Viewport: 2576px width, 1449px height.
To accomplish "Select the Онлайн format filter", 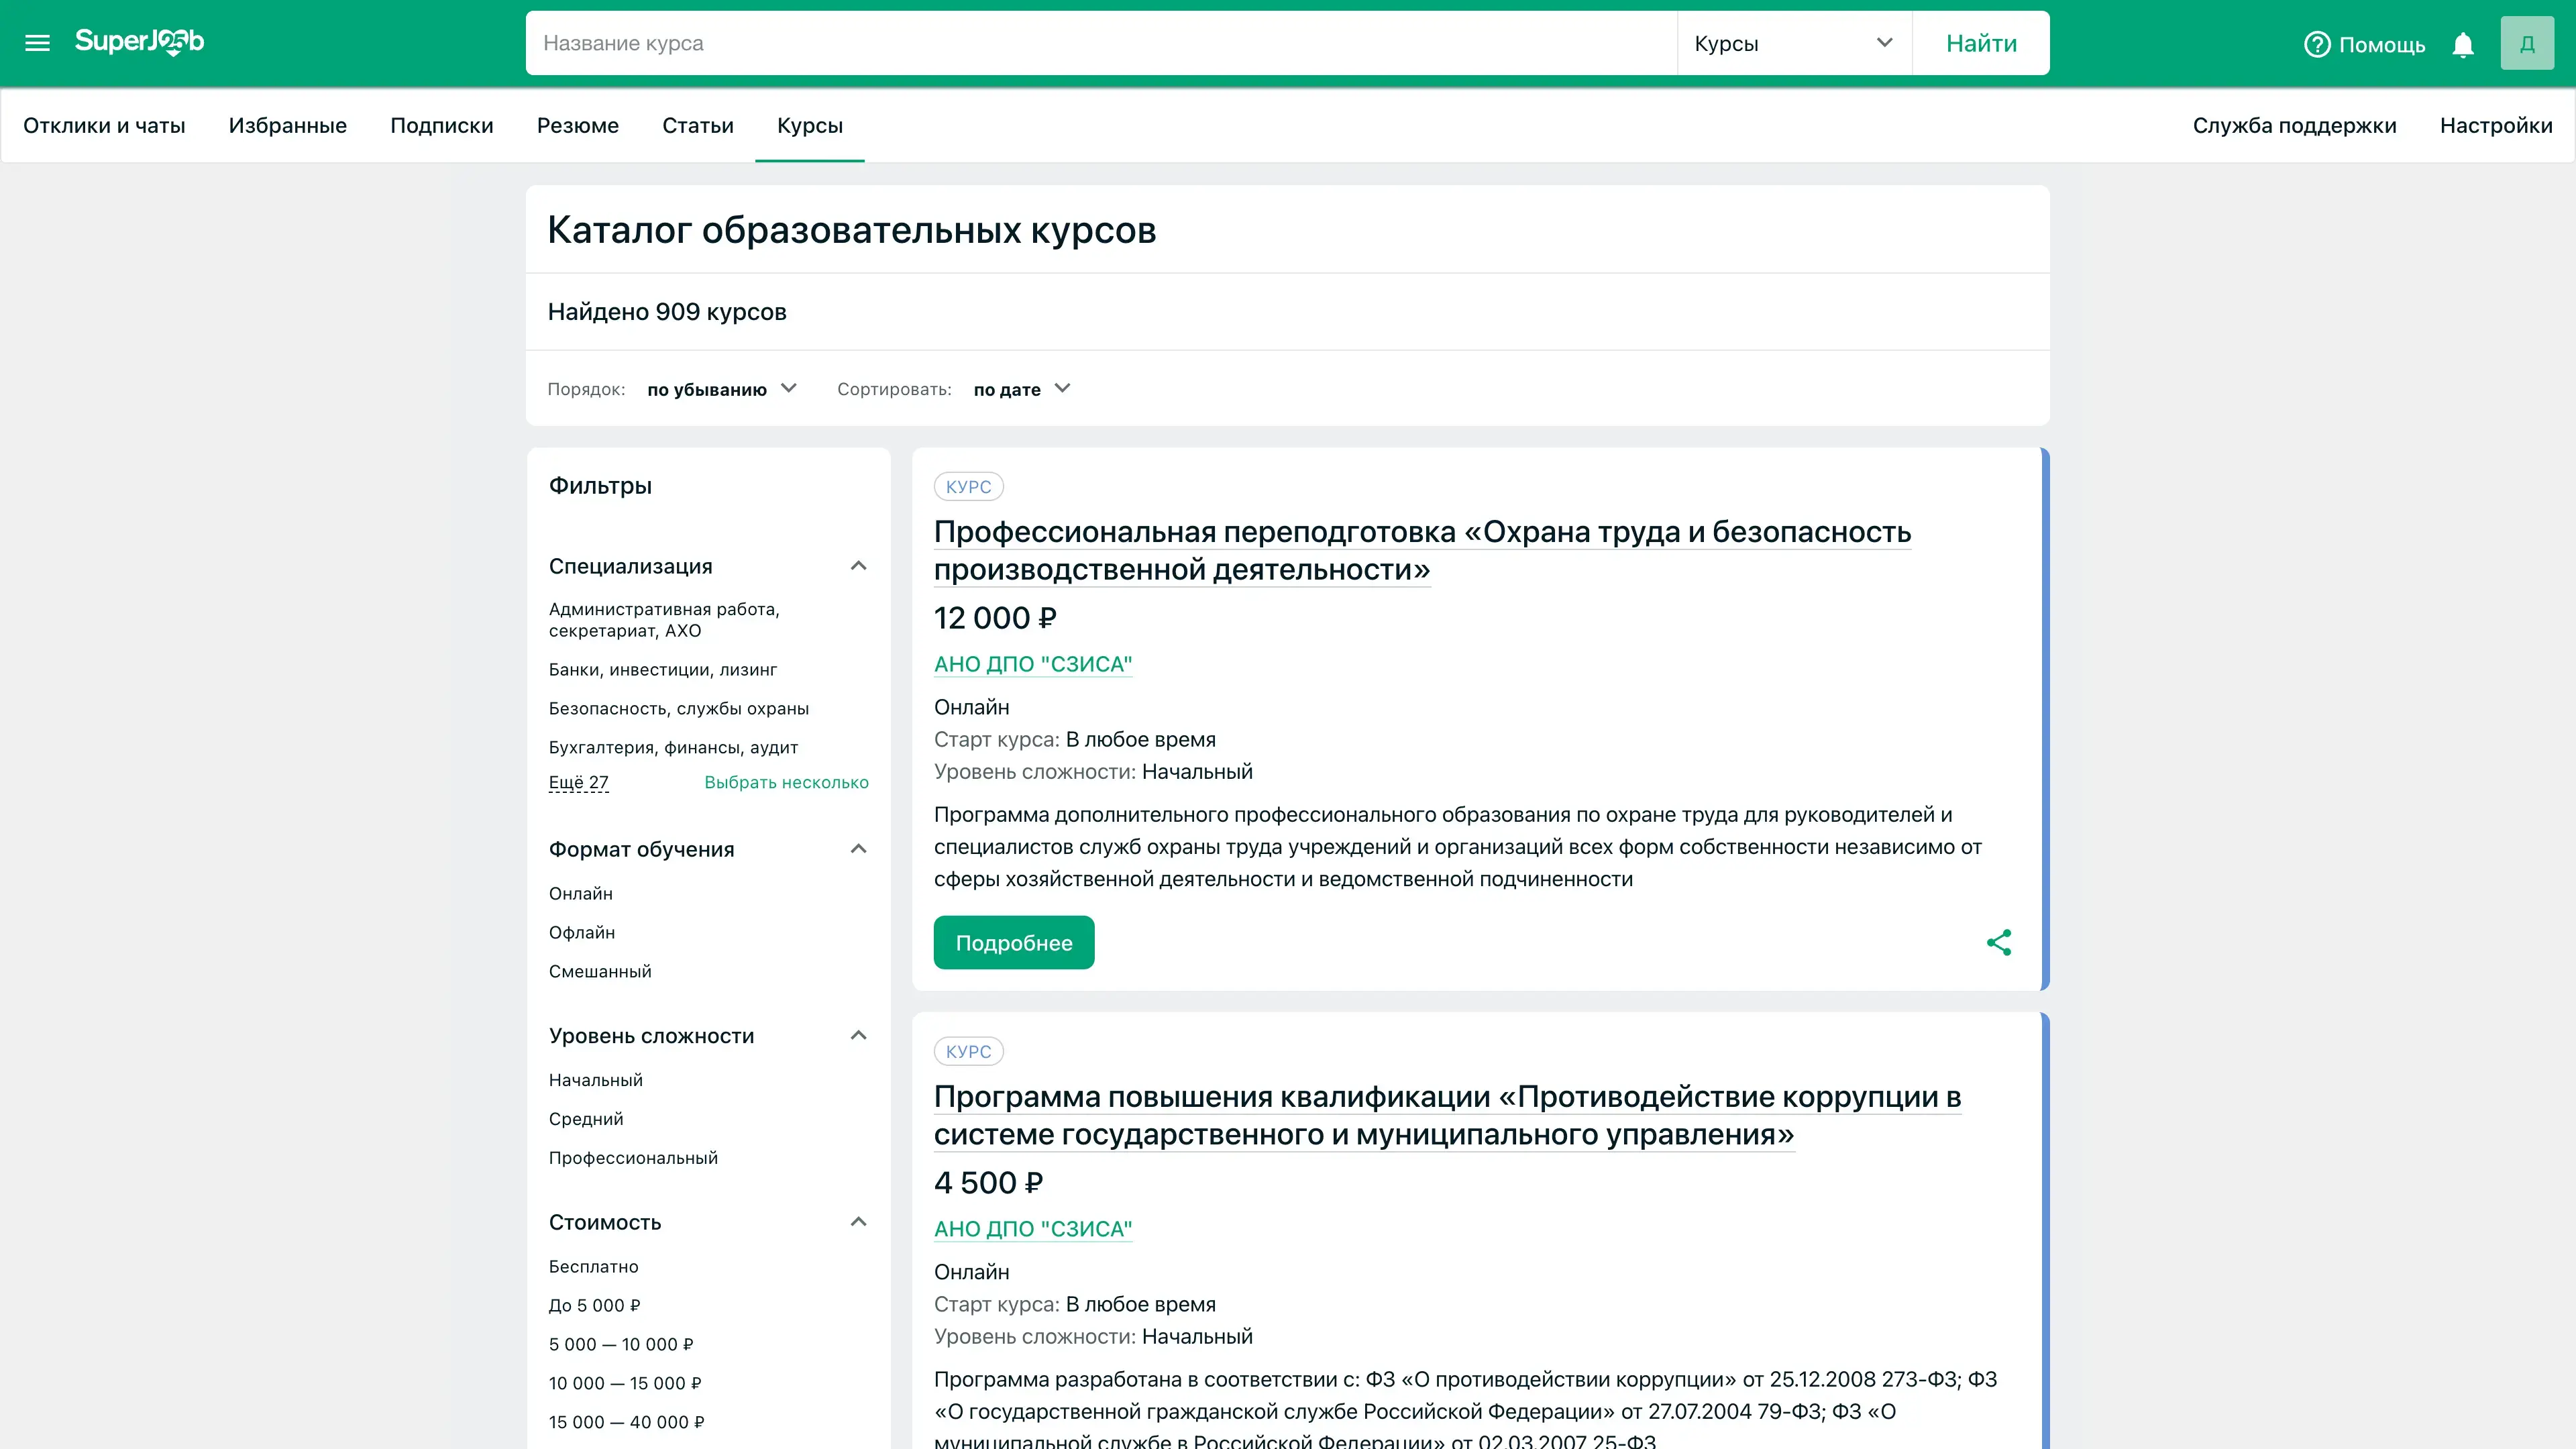I will click(580, 893).
